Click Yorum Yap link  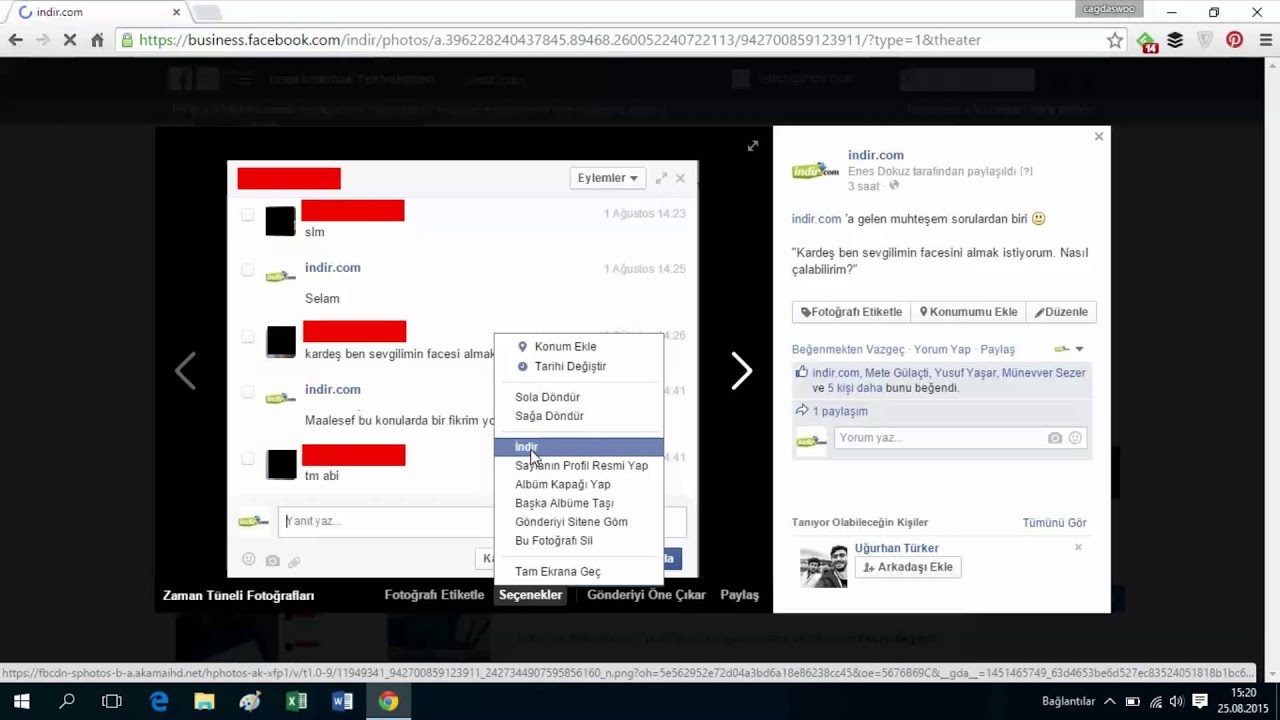point(942,350)
